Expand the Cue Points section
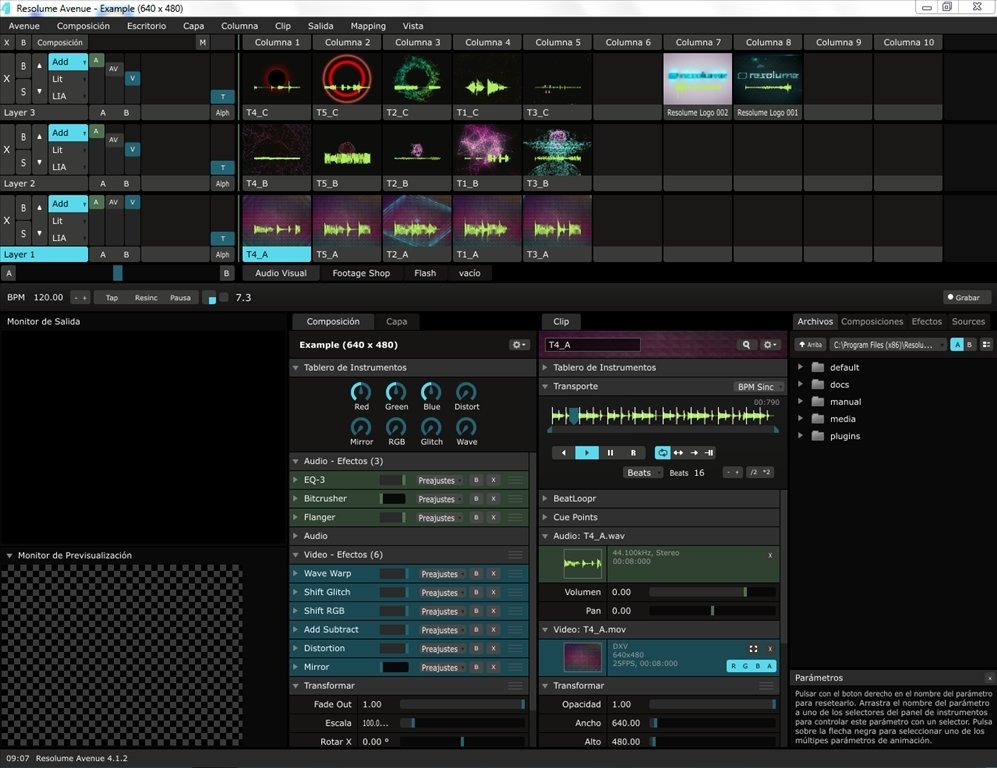This screenshot has height=768, width=997. (545, 517)
